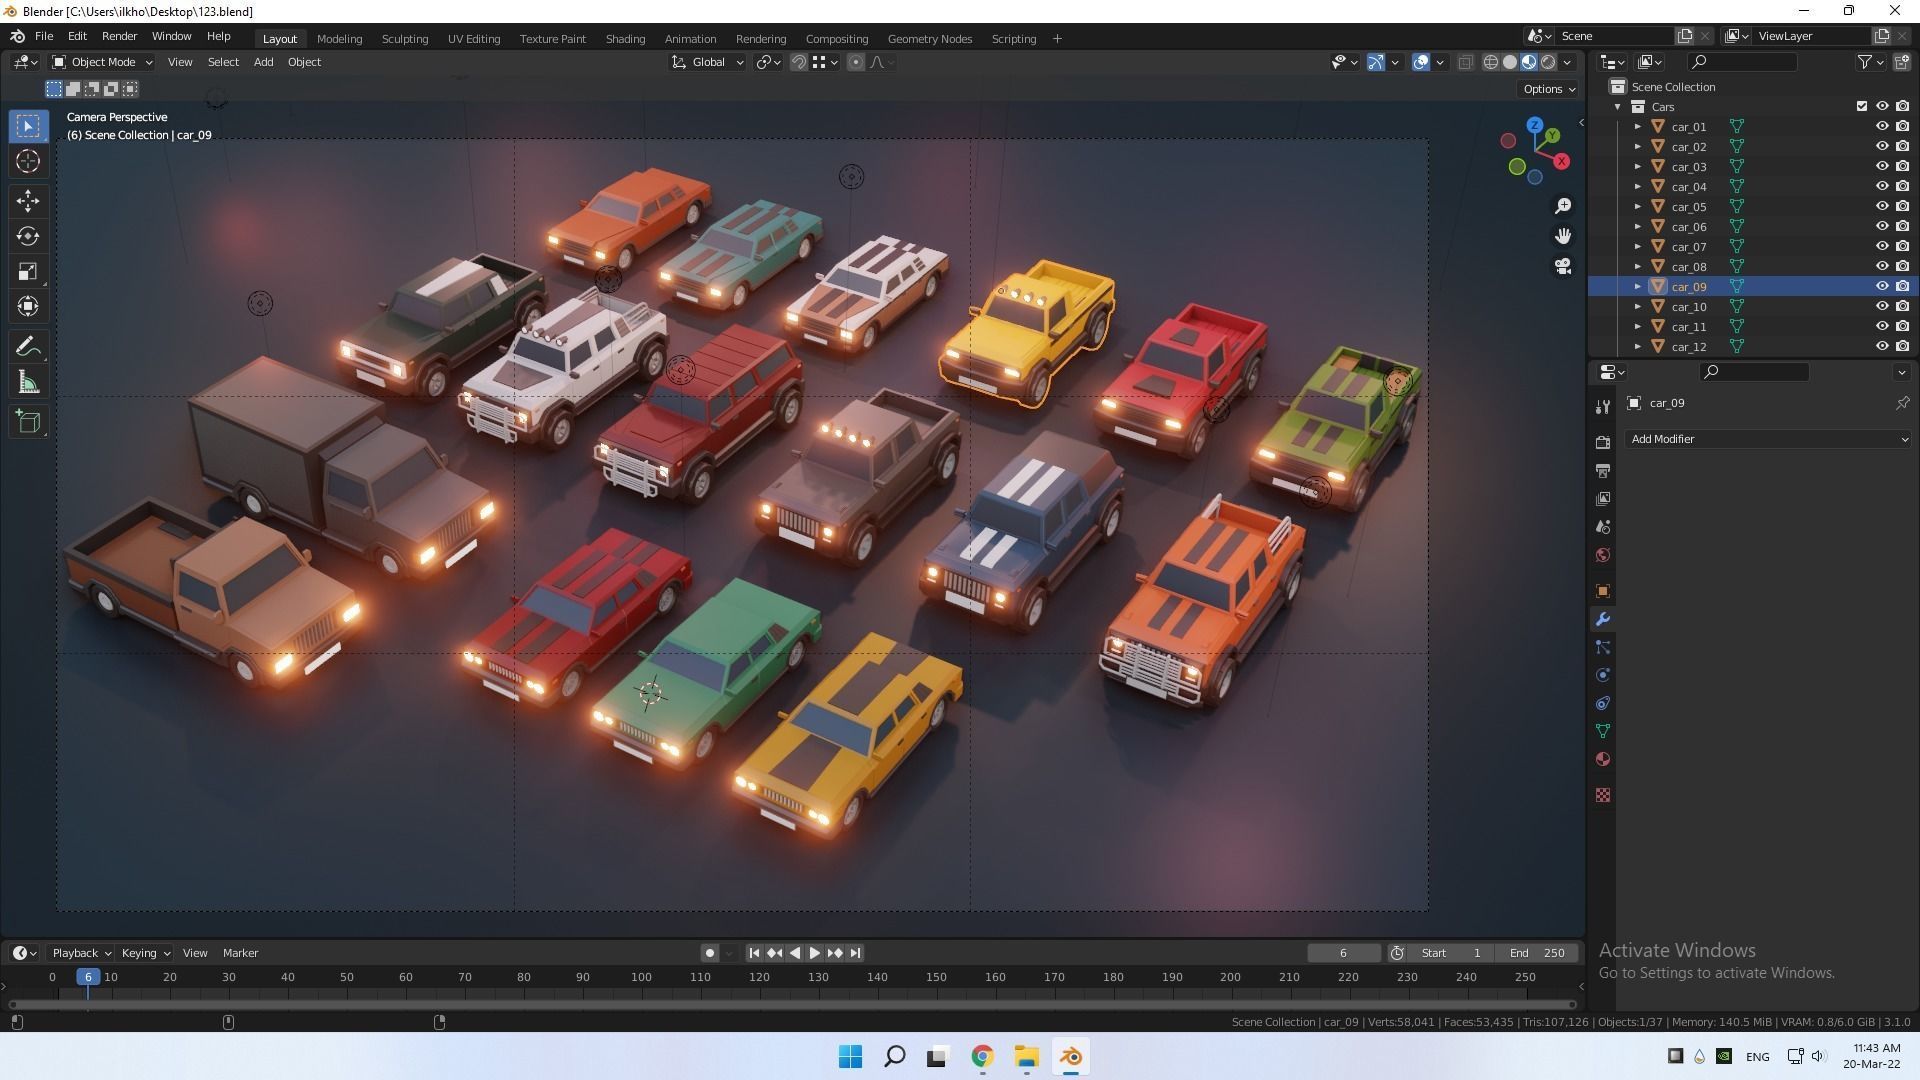Switch to the Modeling workspace tab

point(339,39)
